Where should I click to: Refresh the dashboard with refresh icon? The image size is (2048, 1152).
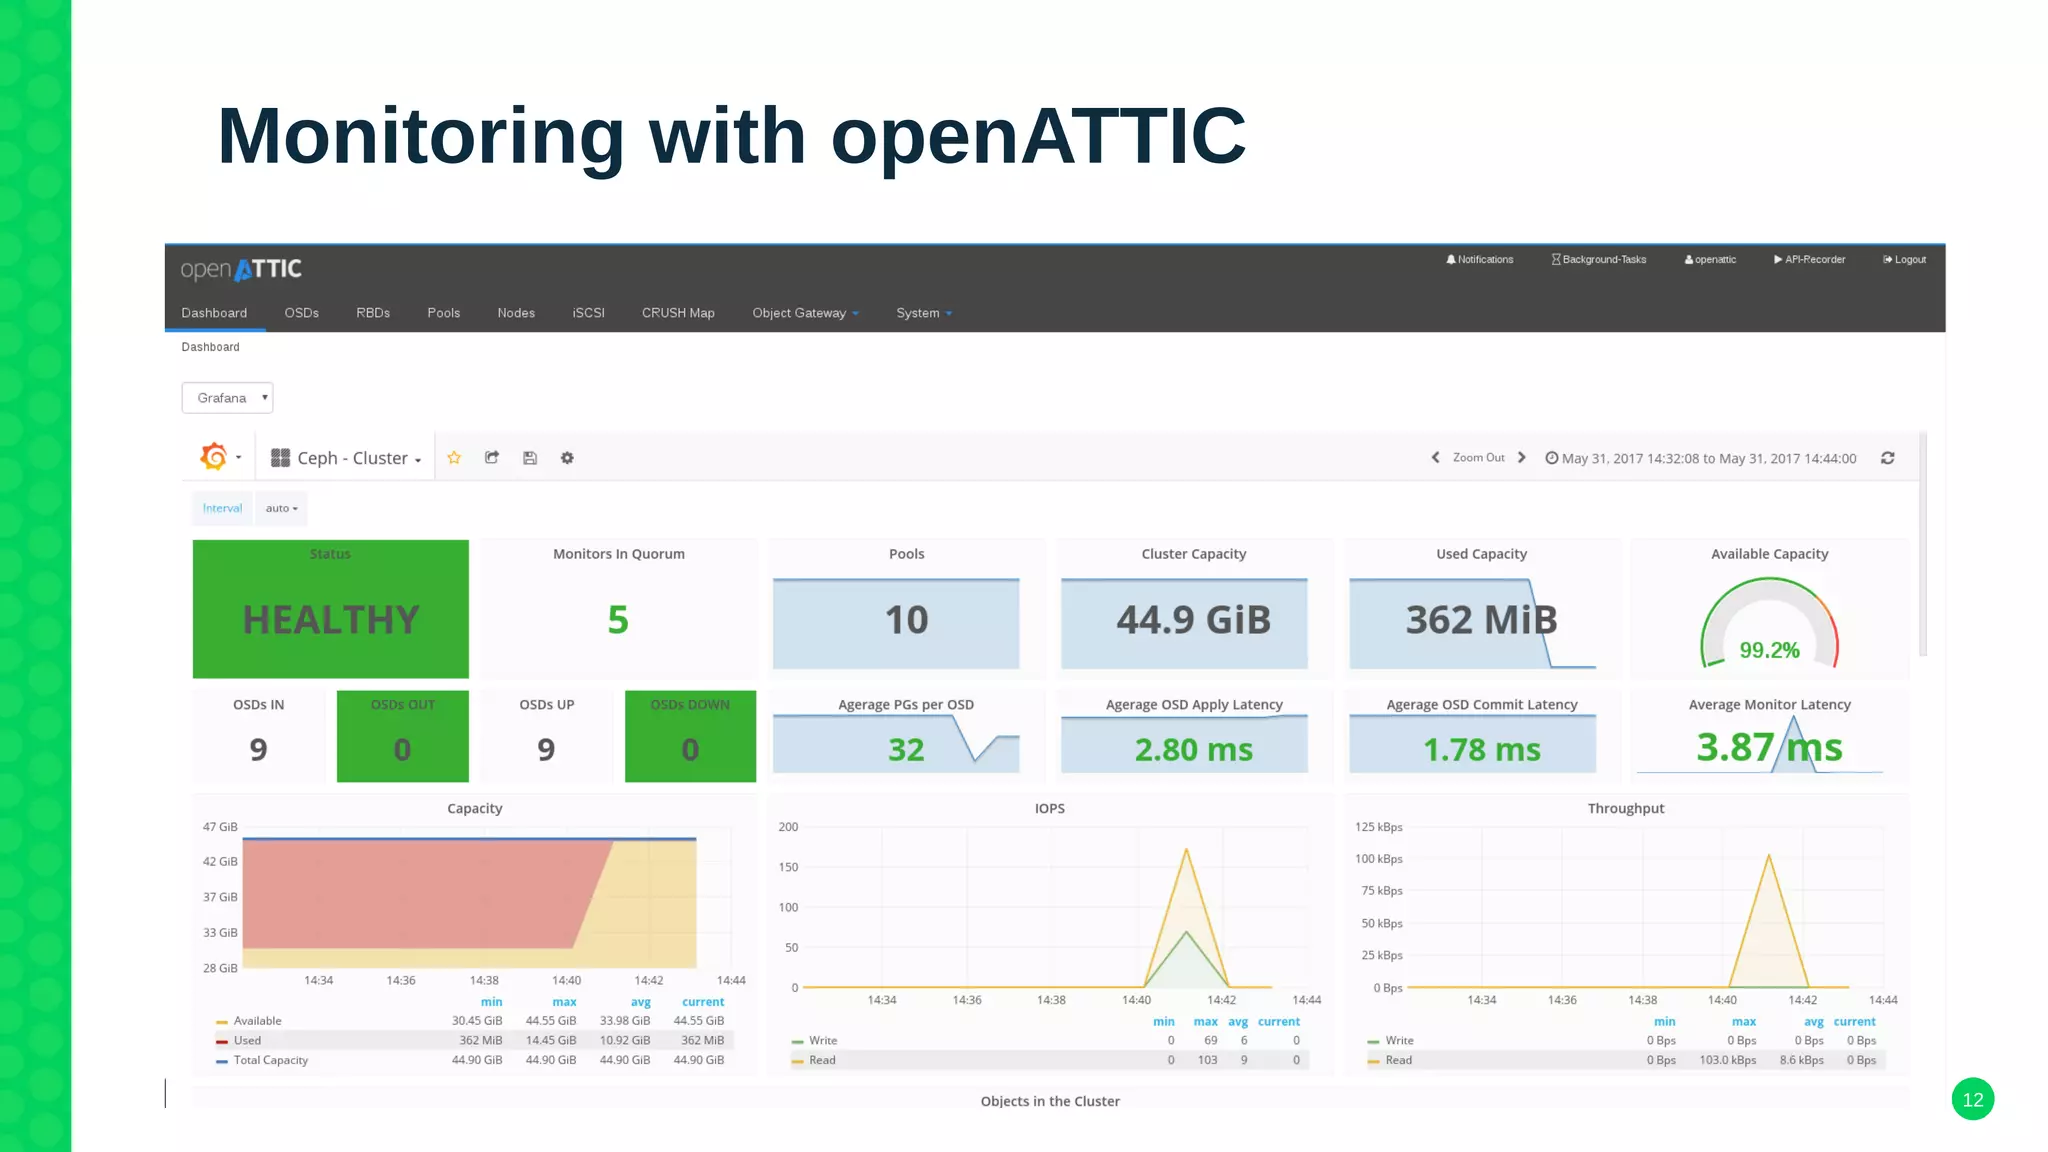point(1888,458)
